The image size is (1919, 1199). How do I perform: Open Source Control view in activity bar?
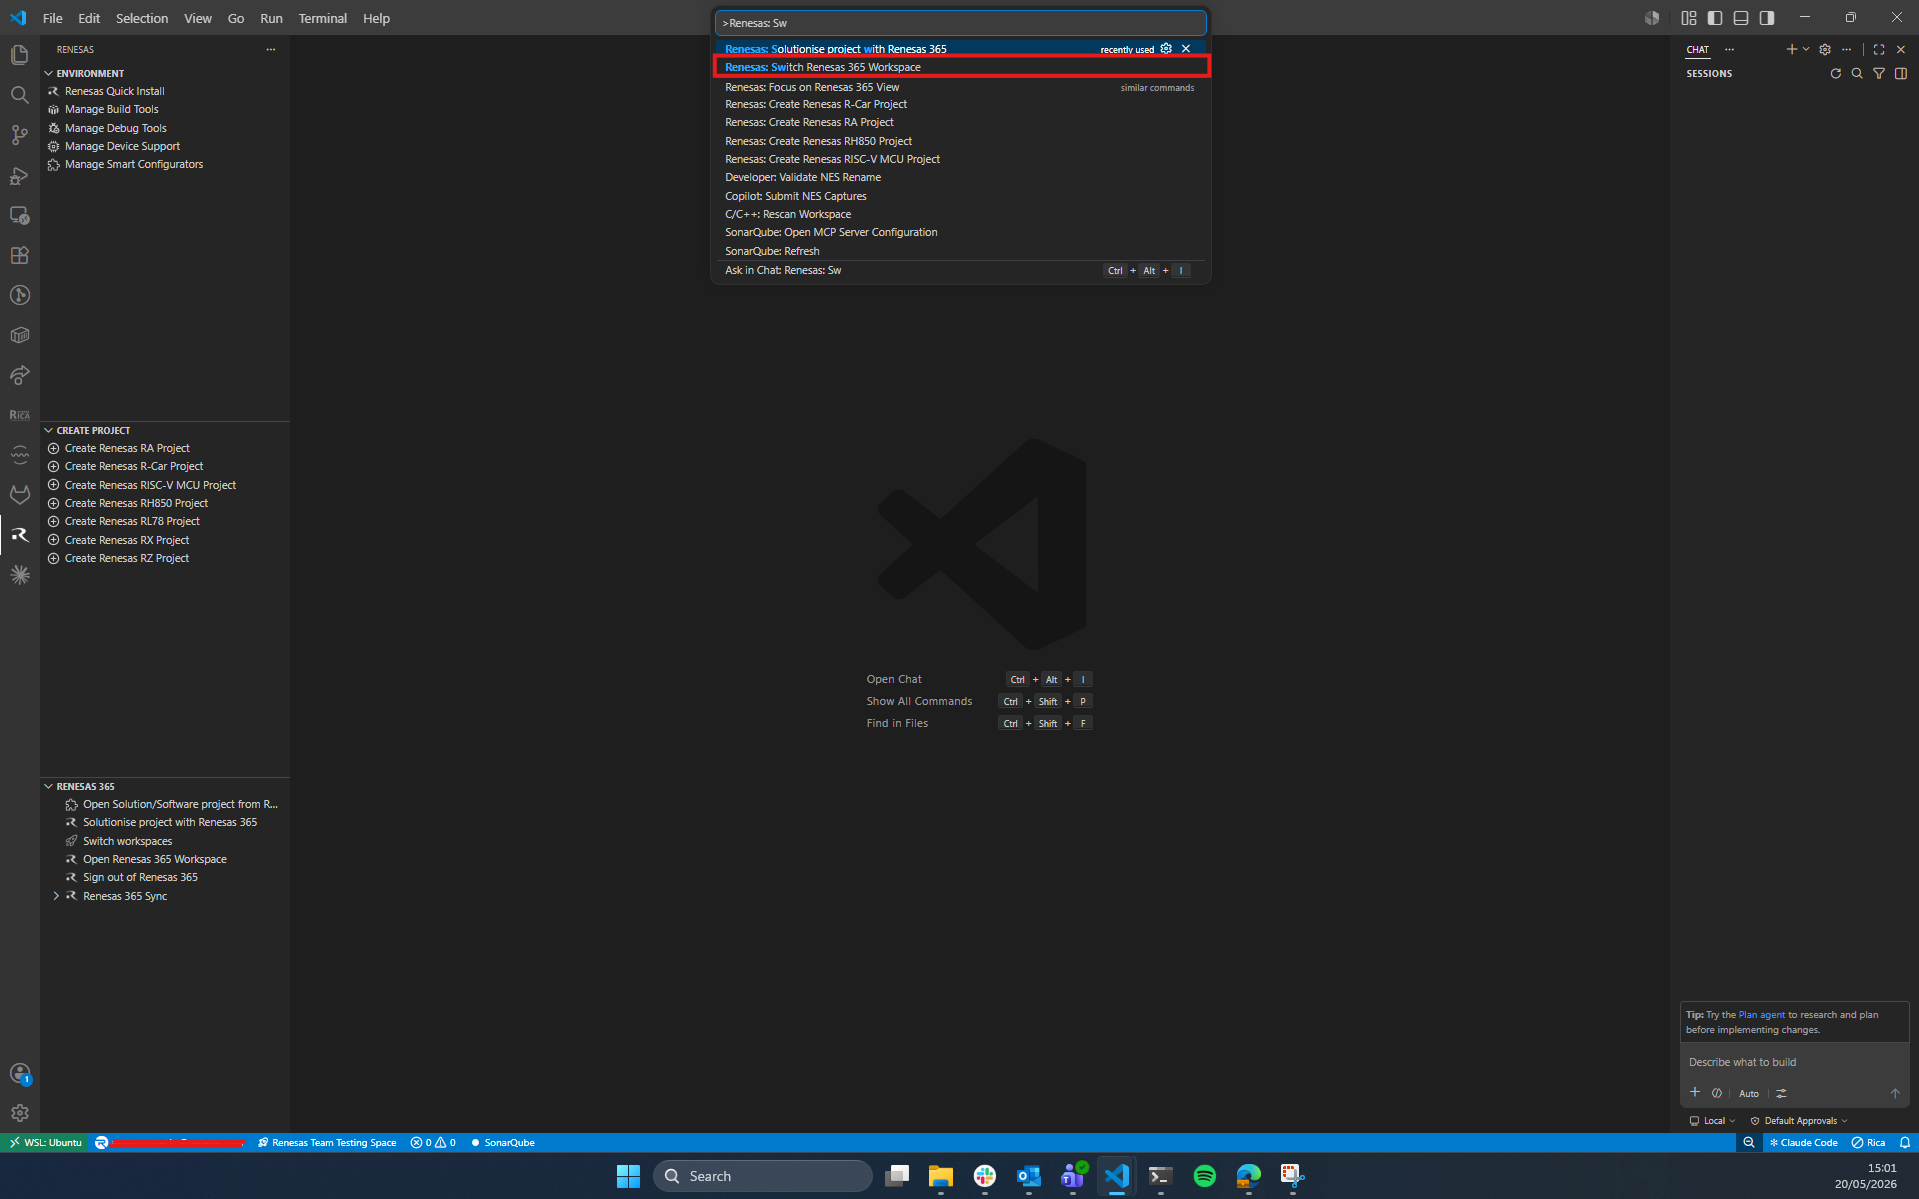(19, 135)
